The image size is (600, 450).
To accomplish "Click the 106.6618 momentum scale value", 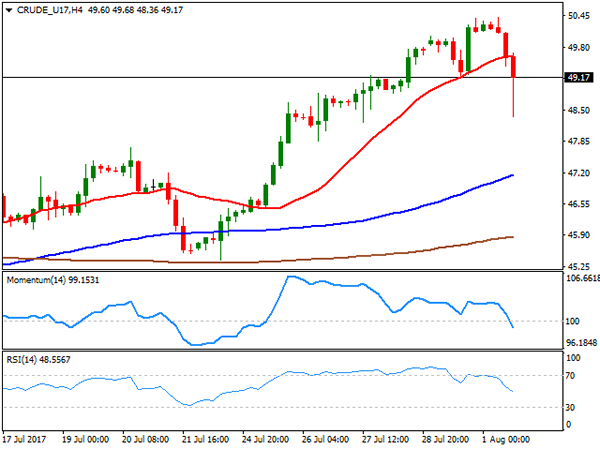I will 582,279.
